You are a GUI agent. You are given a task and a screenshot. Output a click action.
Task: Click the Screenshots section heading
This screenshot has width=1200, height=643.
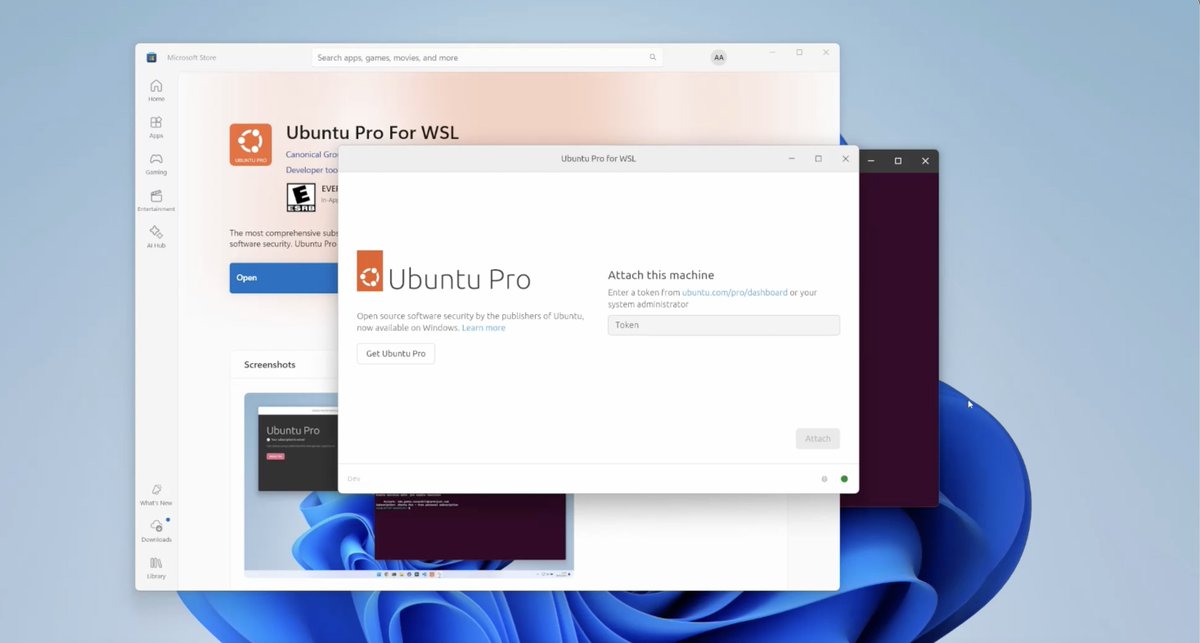[x=270, y=365]
